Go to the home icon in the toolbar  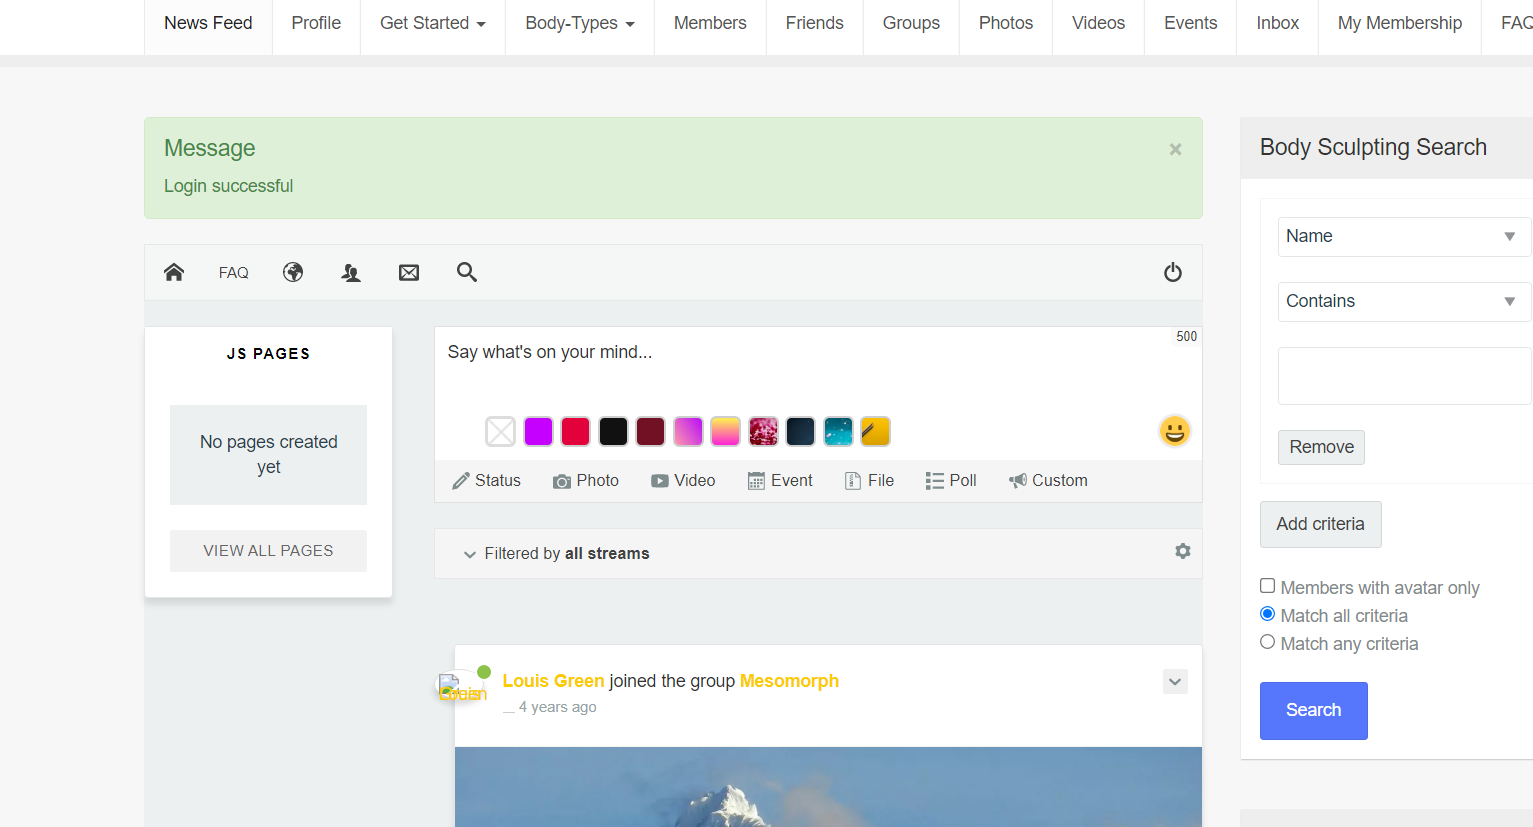[x=174, y=272]
